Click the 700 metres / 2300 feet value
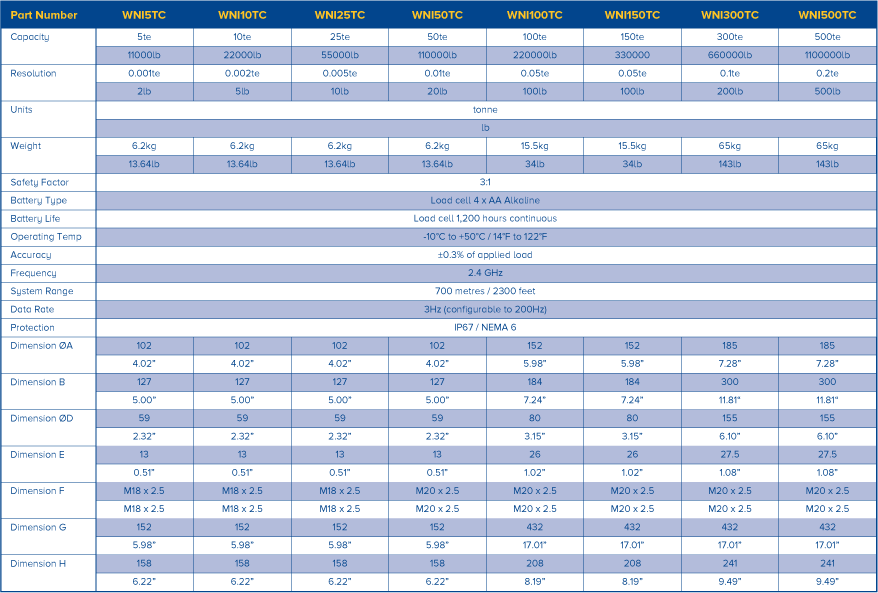878x593 pixels. point(485,291)
